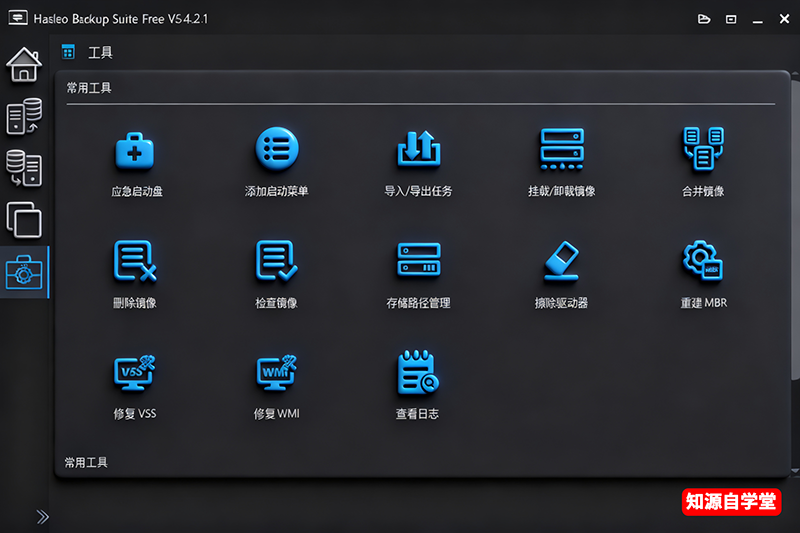800x533 pixels.
Task: Open the Backup section in sidebar
Action: [24, 116]
